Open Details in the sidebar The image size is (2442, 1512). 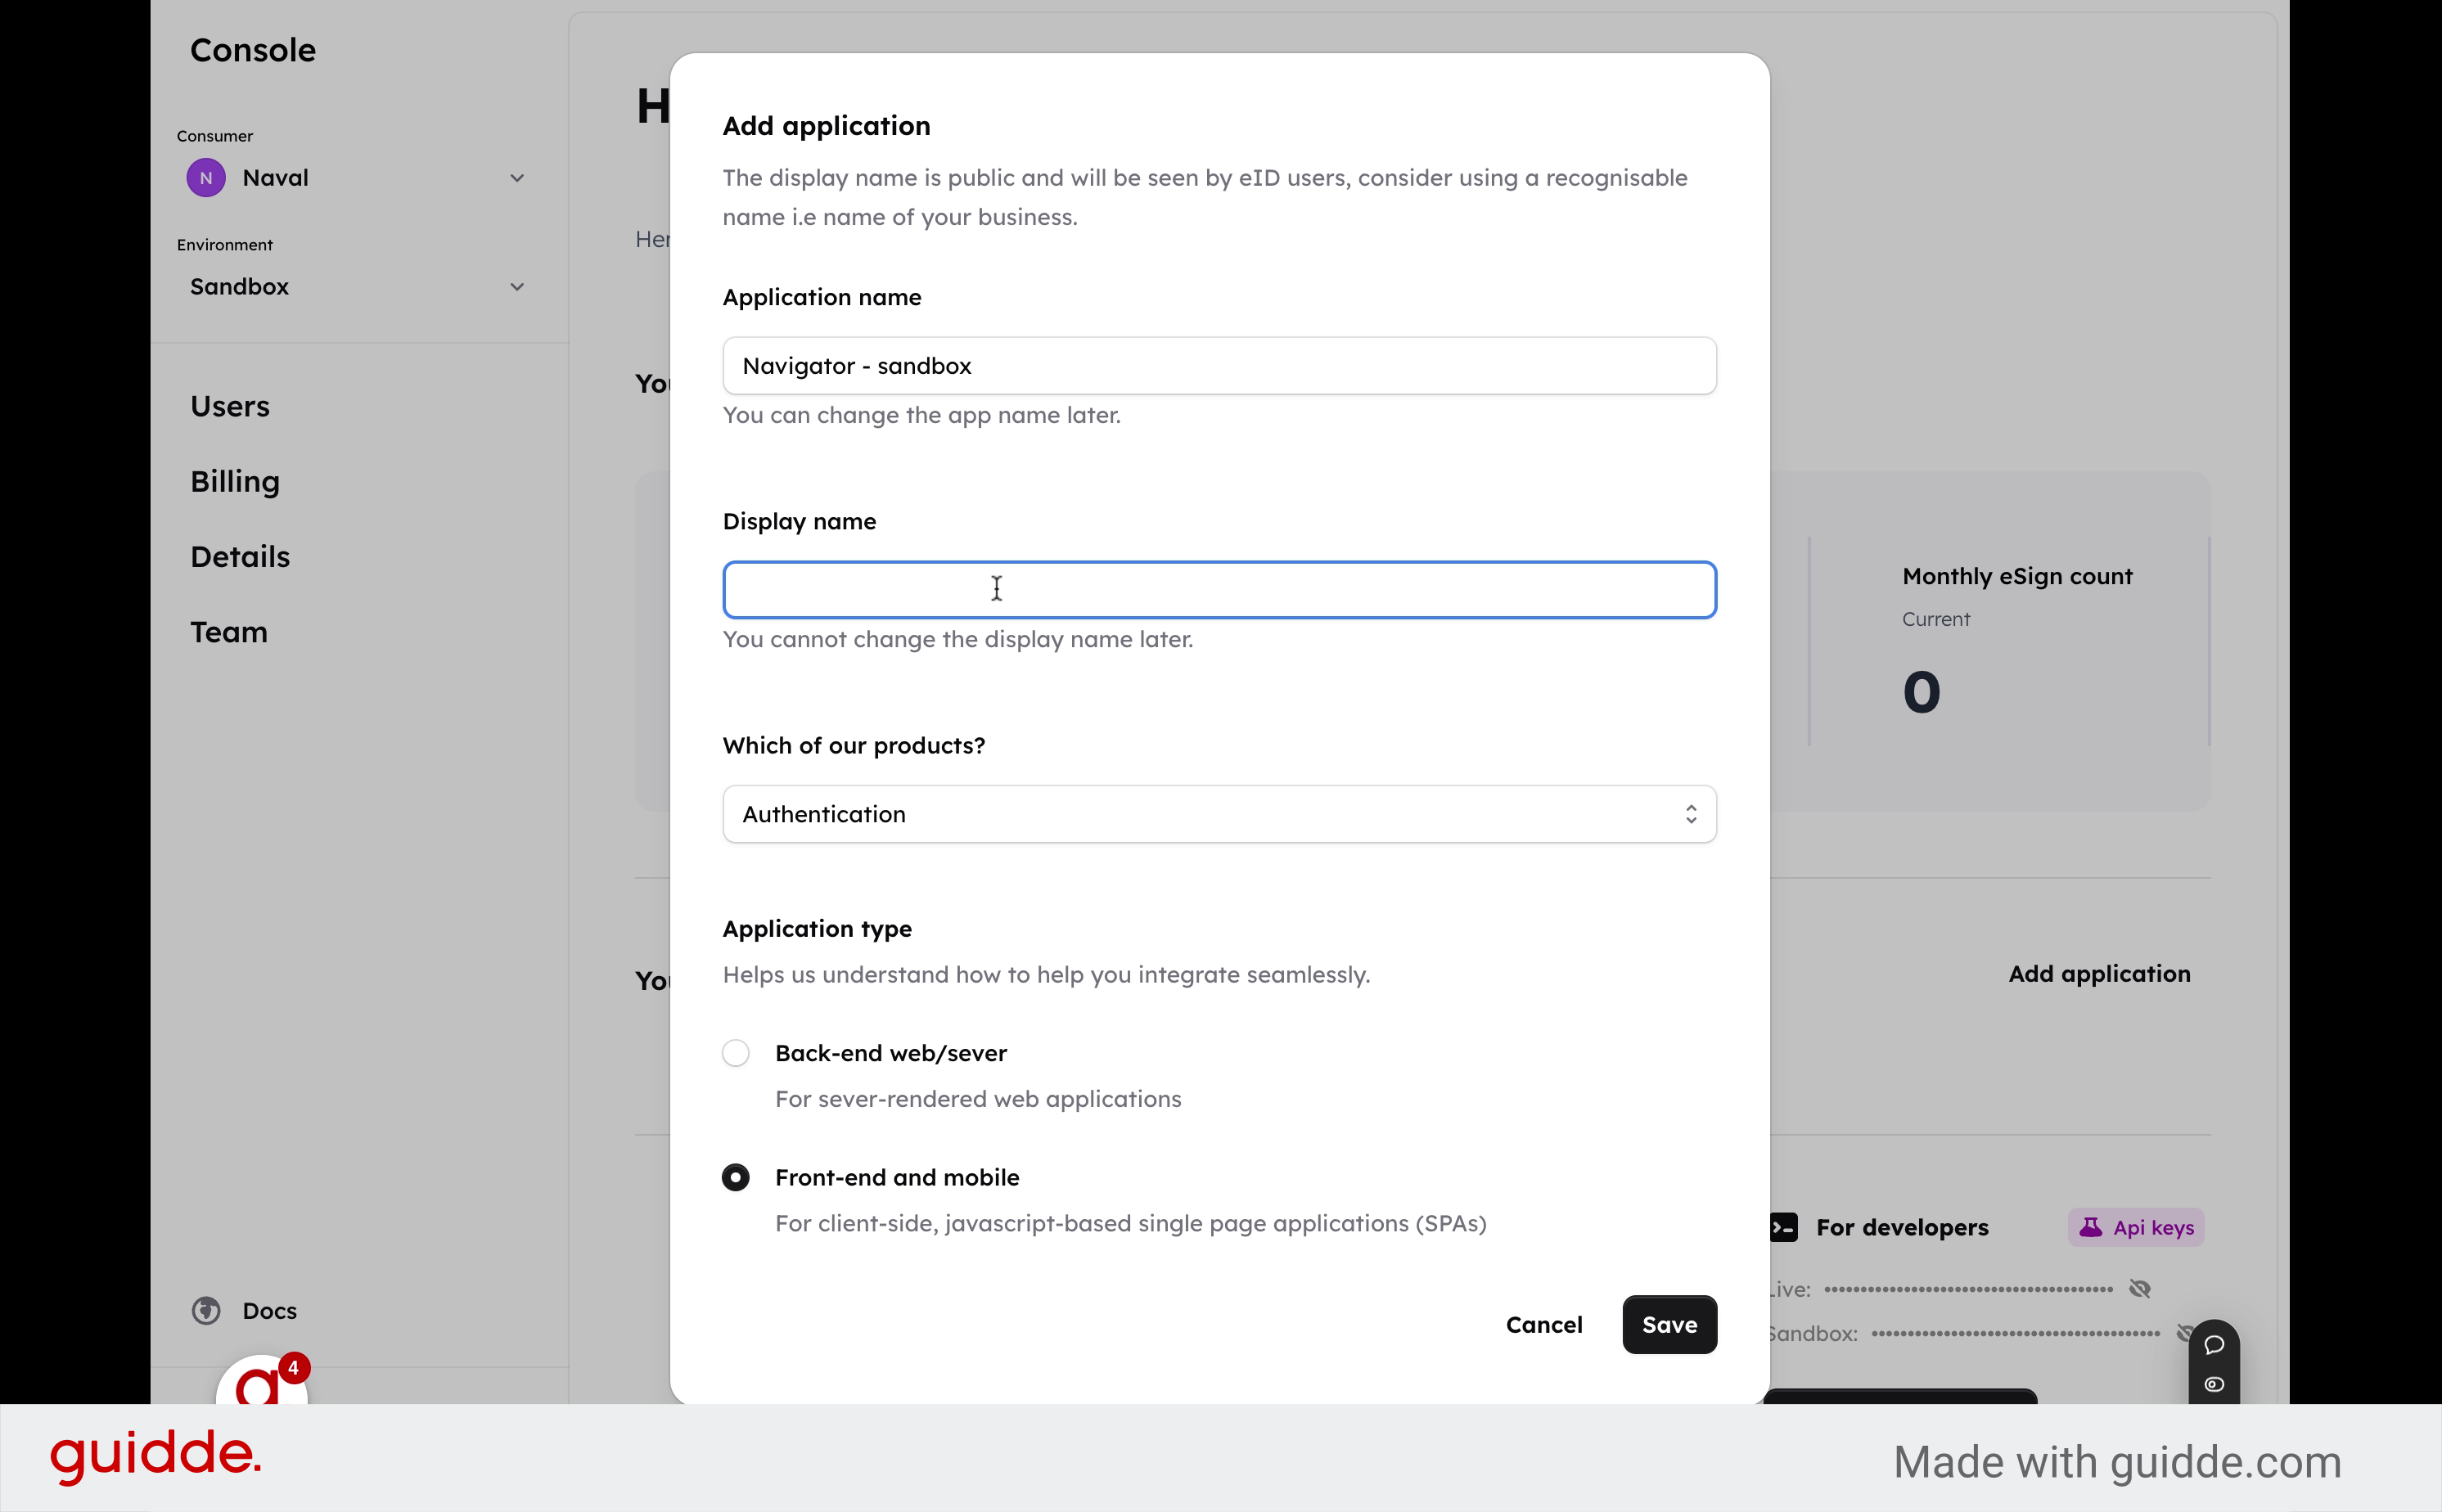[x=240, y=557]
